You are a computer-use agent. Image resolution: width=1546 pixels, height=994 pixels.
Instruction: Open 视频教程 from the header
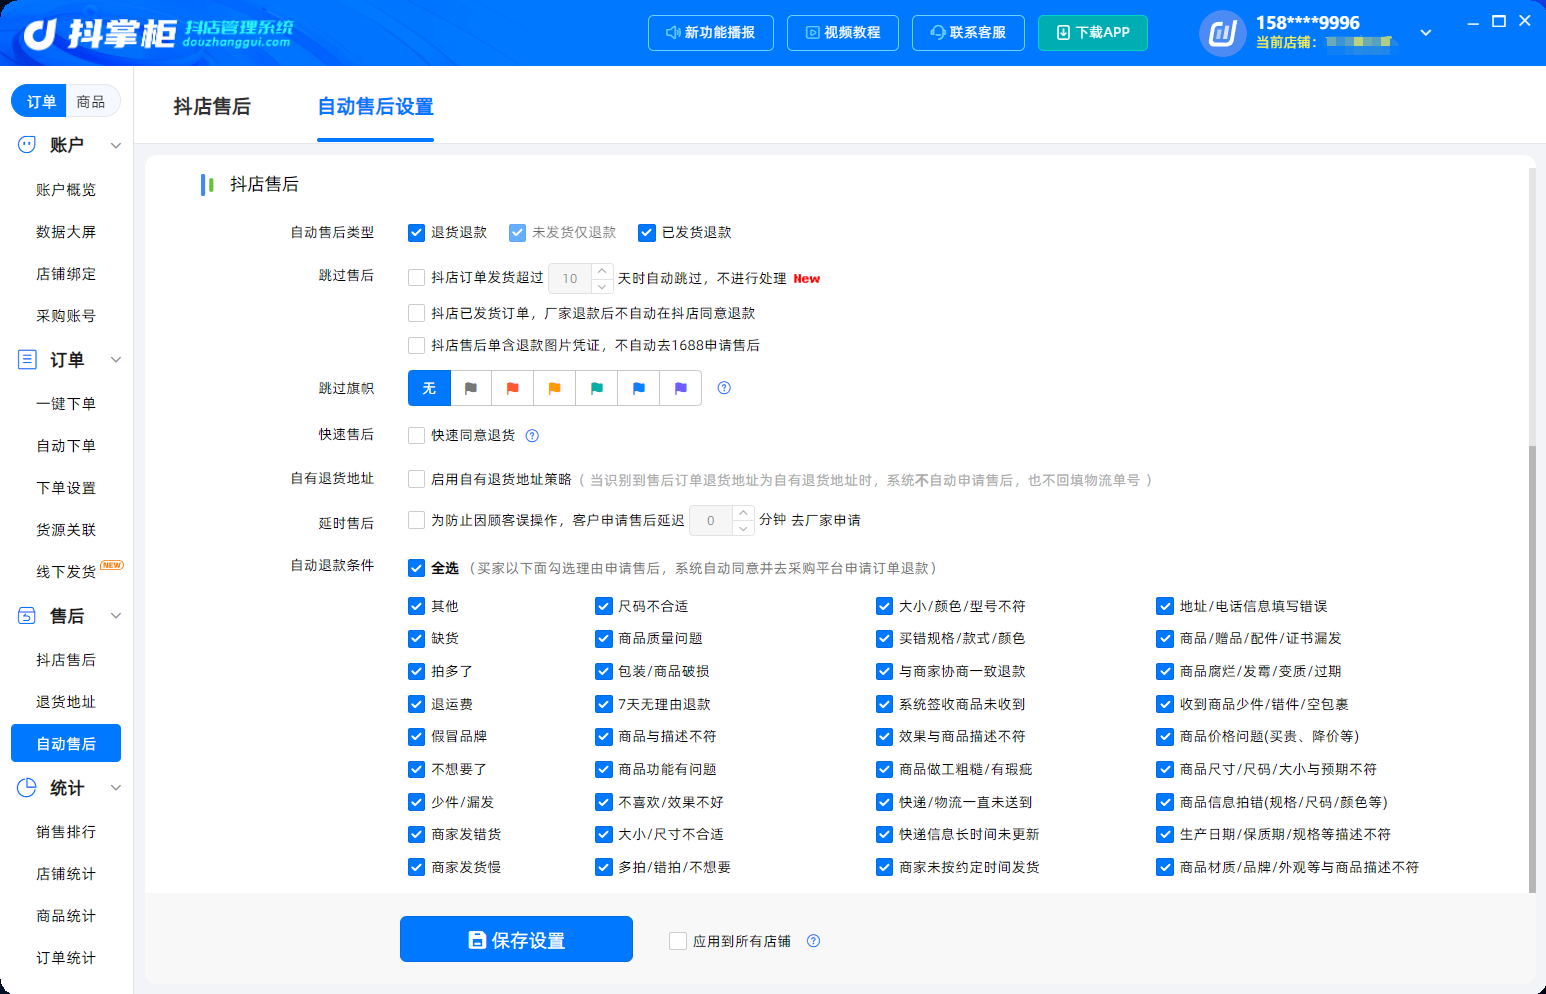[843, 33]
